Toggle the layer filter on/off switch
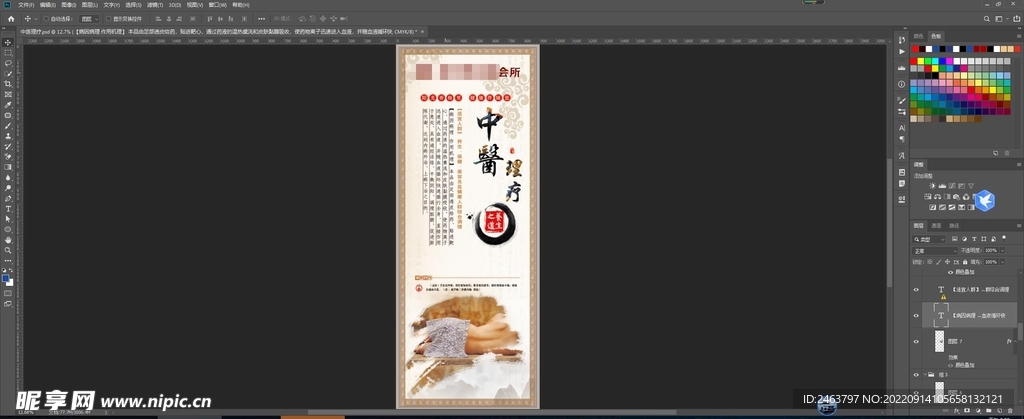1024x419 pixels. click(x=1004, y=238)
